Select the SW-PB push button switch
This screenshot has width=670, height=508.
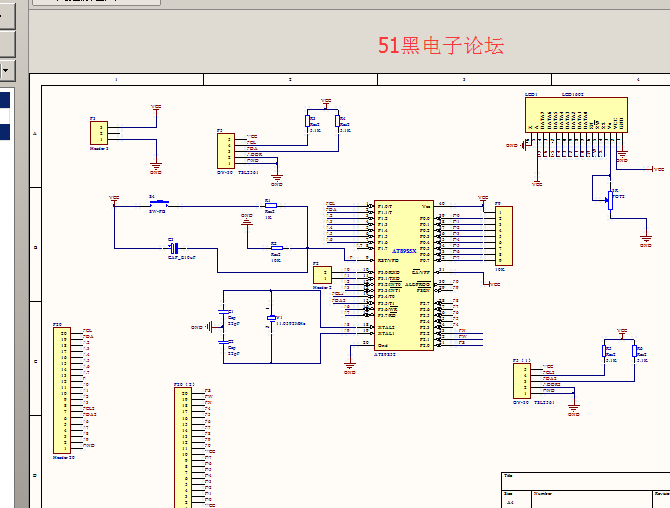(159, 203)
